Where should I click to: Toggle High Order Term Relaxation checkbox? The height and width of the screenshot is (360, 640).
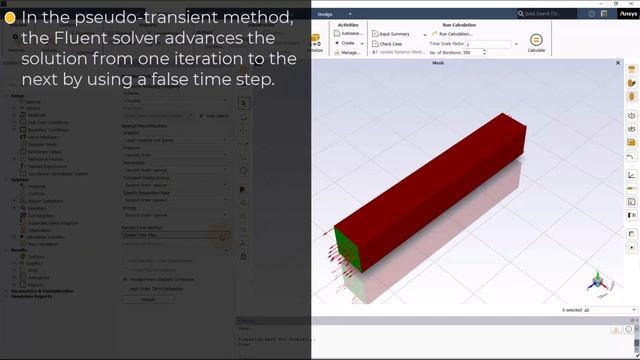(125, 289)
